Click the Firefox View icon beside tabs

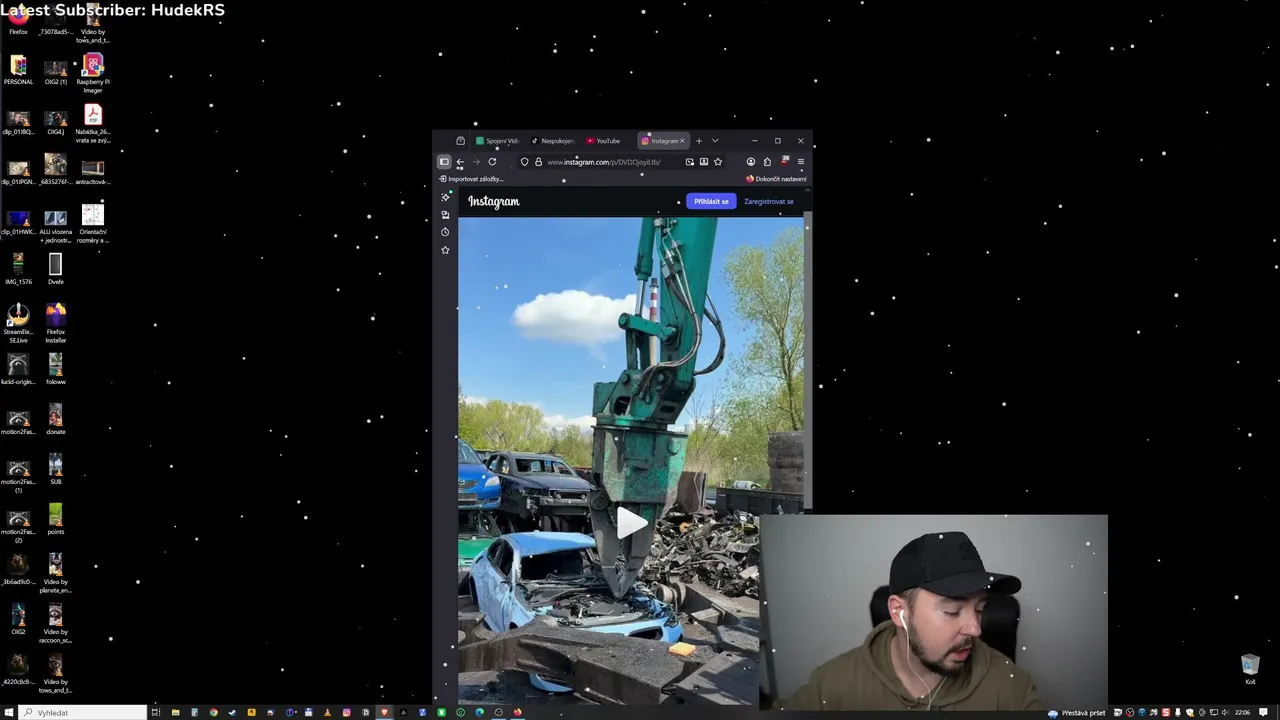coord(460,141)
